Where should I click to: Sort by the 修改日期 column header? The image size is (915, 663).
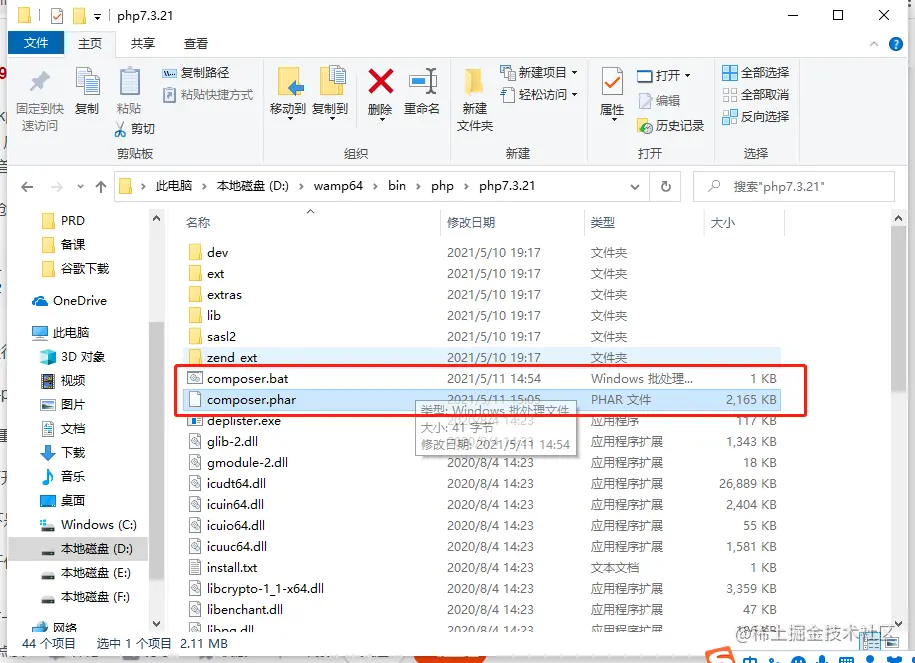click(471, 222)
